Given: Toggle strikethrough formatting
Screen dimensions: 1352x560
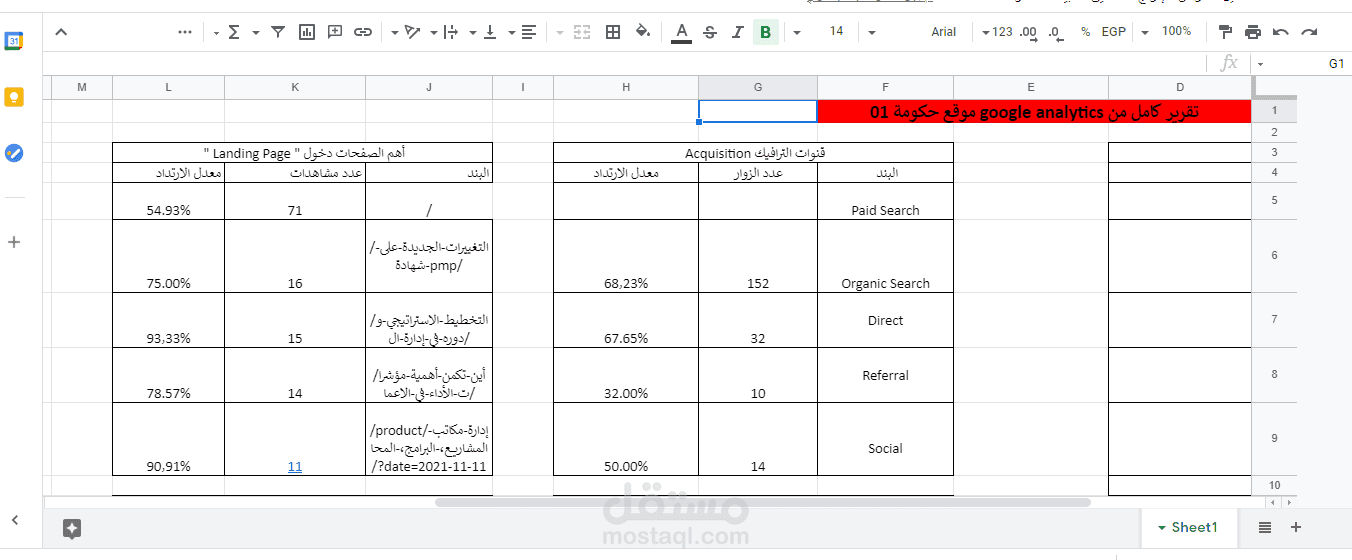Looking at the screenshot, I should 710,32.
